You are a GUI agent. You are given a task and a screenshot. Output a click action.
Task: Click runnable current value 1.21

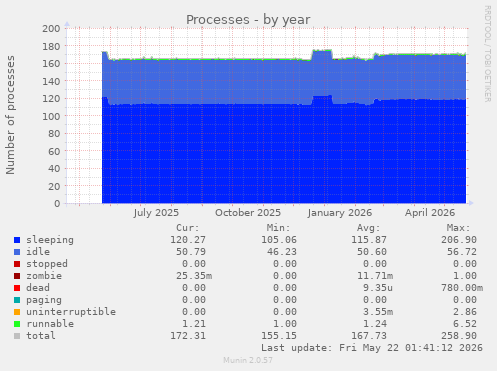pyautogui.click(x=194, y=324)
